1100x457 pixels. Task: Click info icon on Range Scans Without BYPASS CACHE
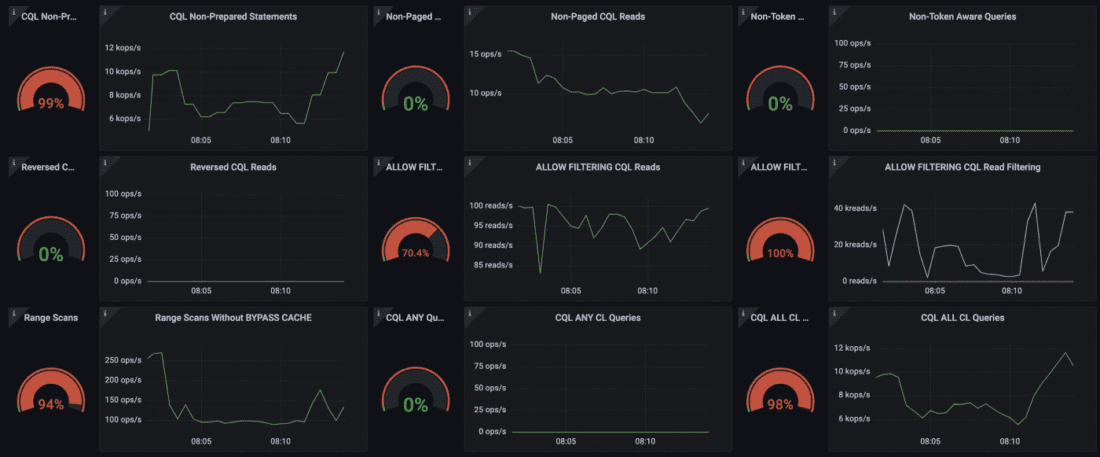pos(105,311)
